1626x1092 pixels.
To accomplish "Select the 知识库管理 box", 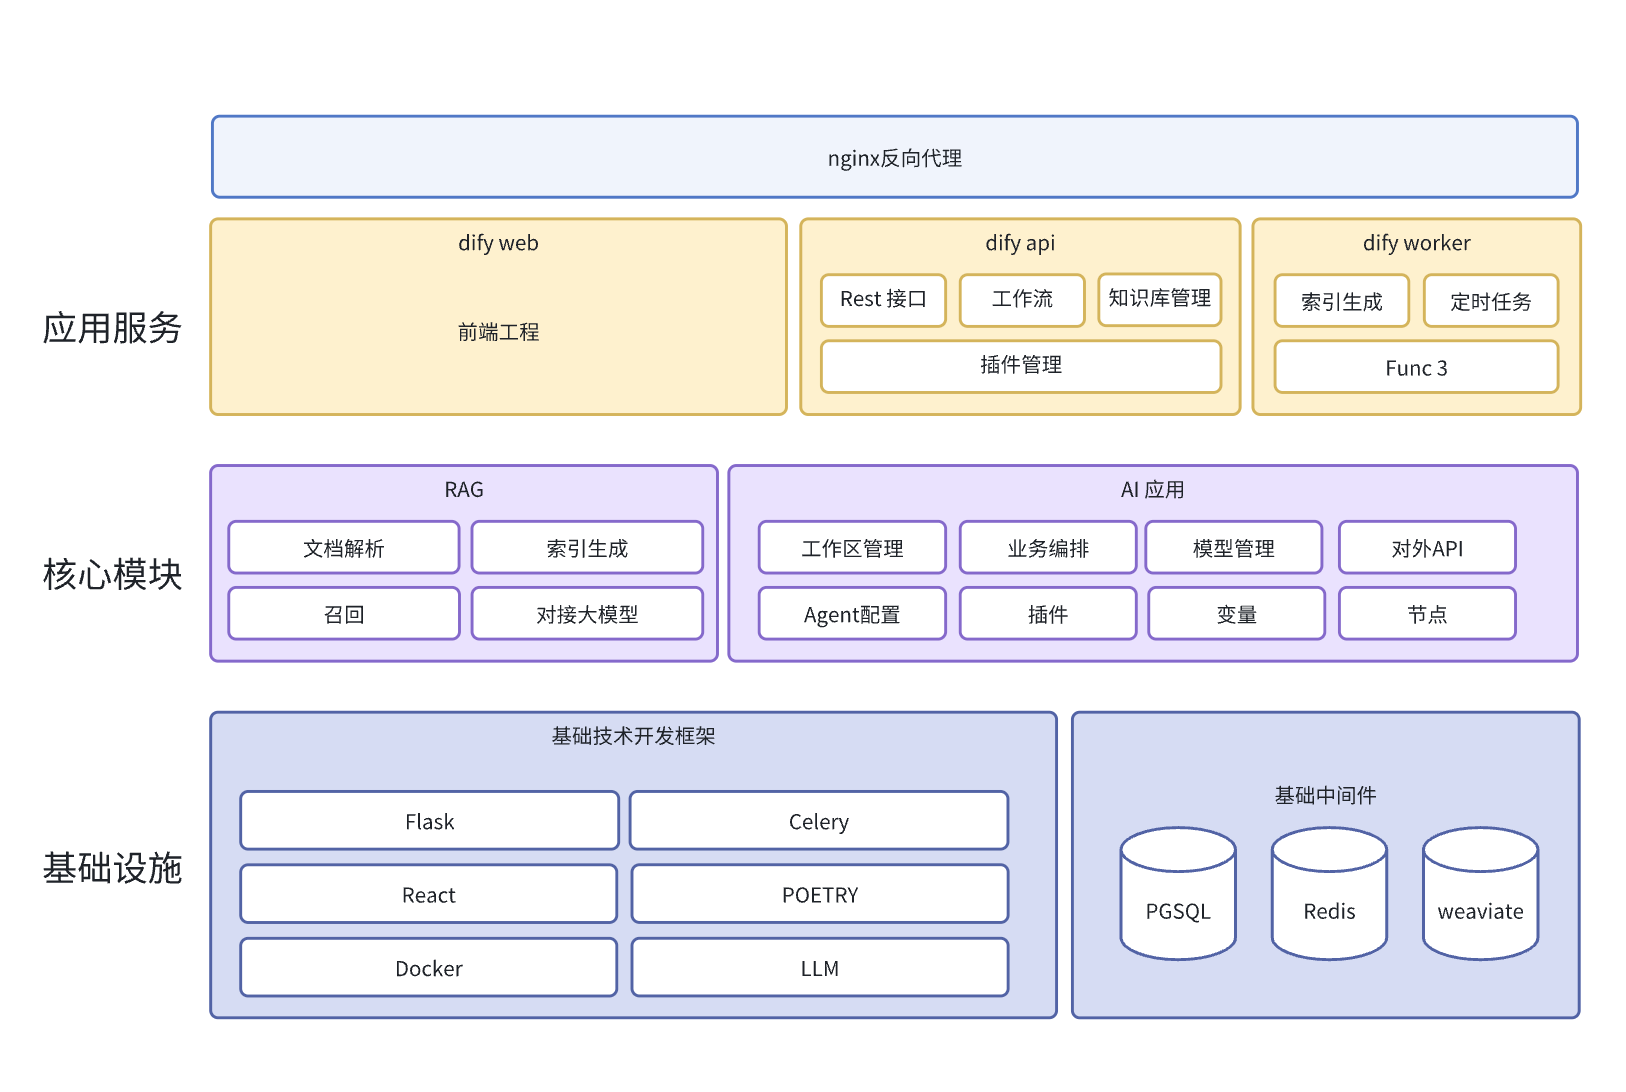I will point(1160,299).
